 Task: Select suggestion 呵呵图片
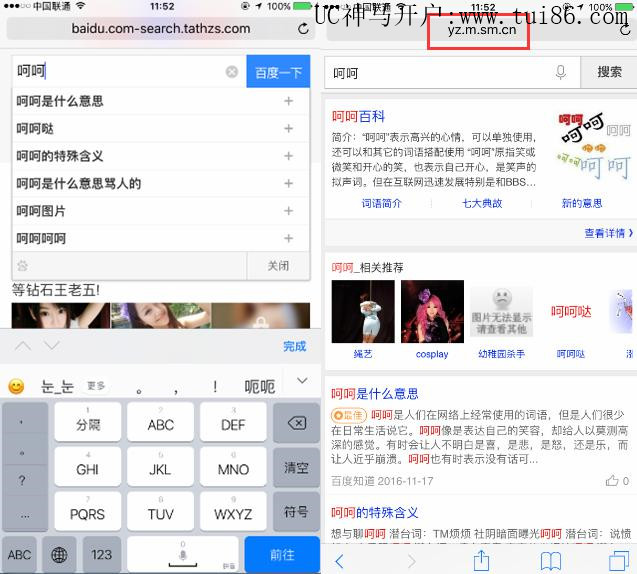pyautogui.click(x=41, y=211)
